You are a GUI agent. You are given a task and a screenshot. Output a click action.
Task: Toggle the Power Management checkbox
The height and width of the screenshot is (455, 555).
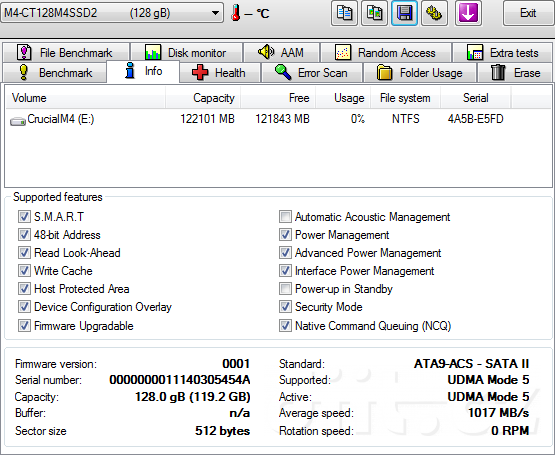(x=285, y=234)
